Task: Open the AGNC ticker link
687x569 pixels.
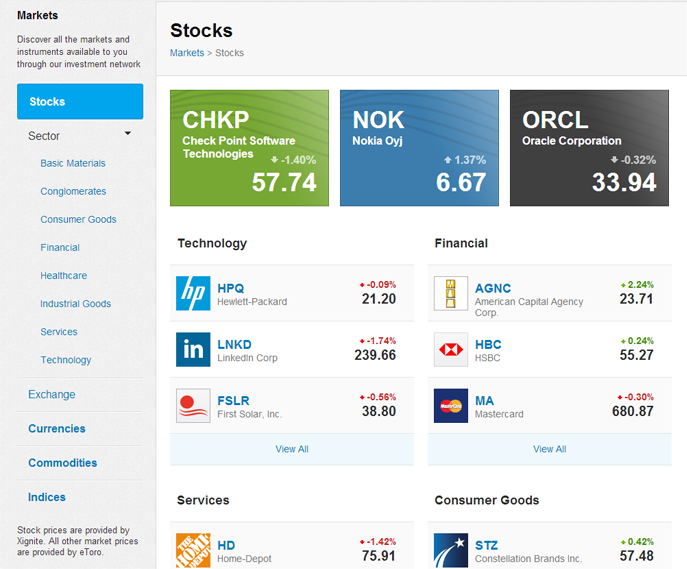Action: coord(493,288)
